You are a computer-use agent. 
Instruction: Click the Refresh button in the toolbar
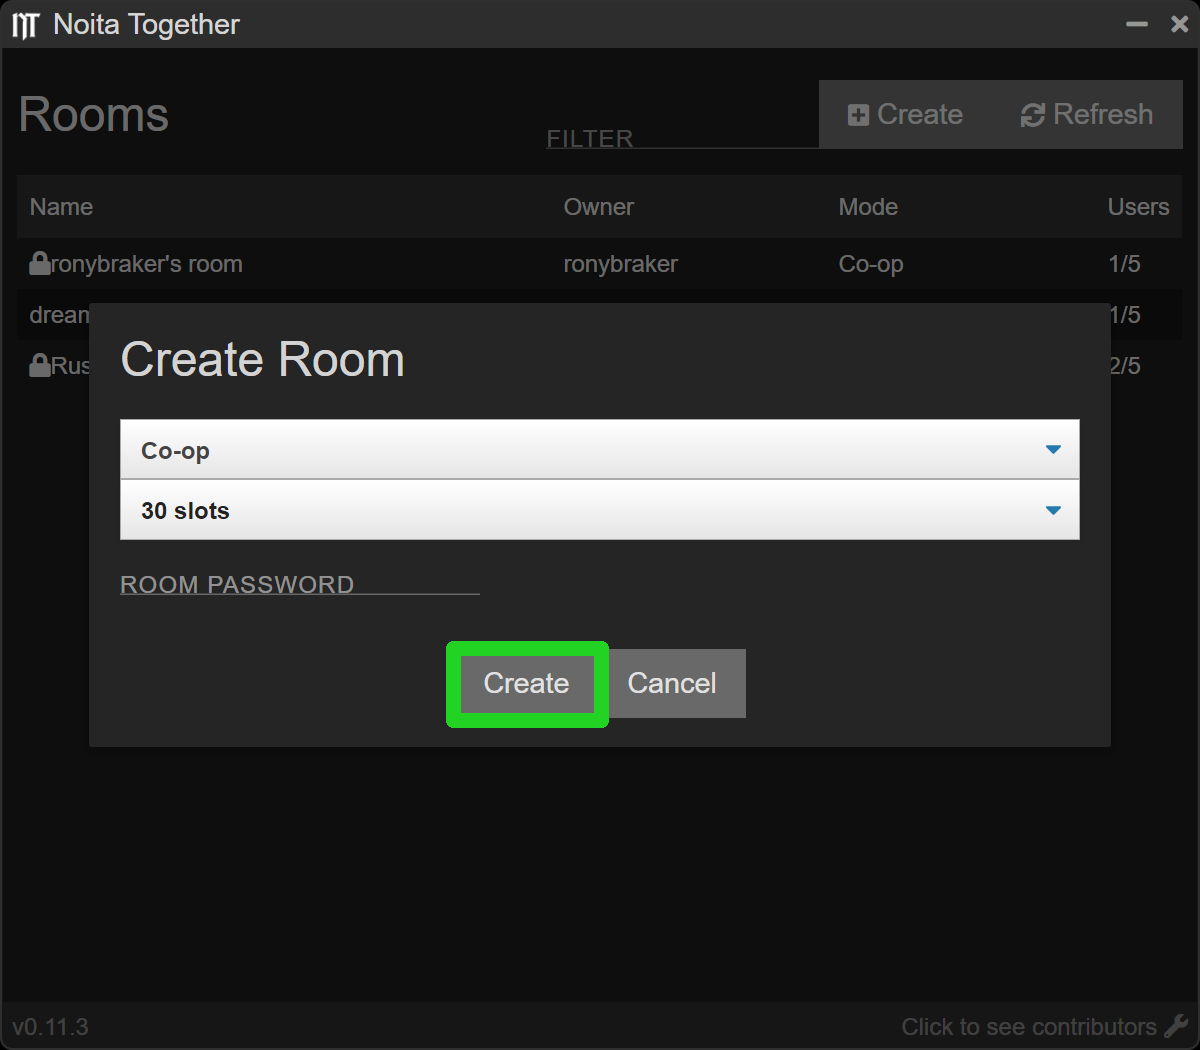click(x=1086, y=114)
